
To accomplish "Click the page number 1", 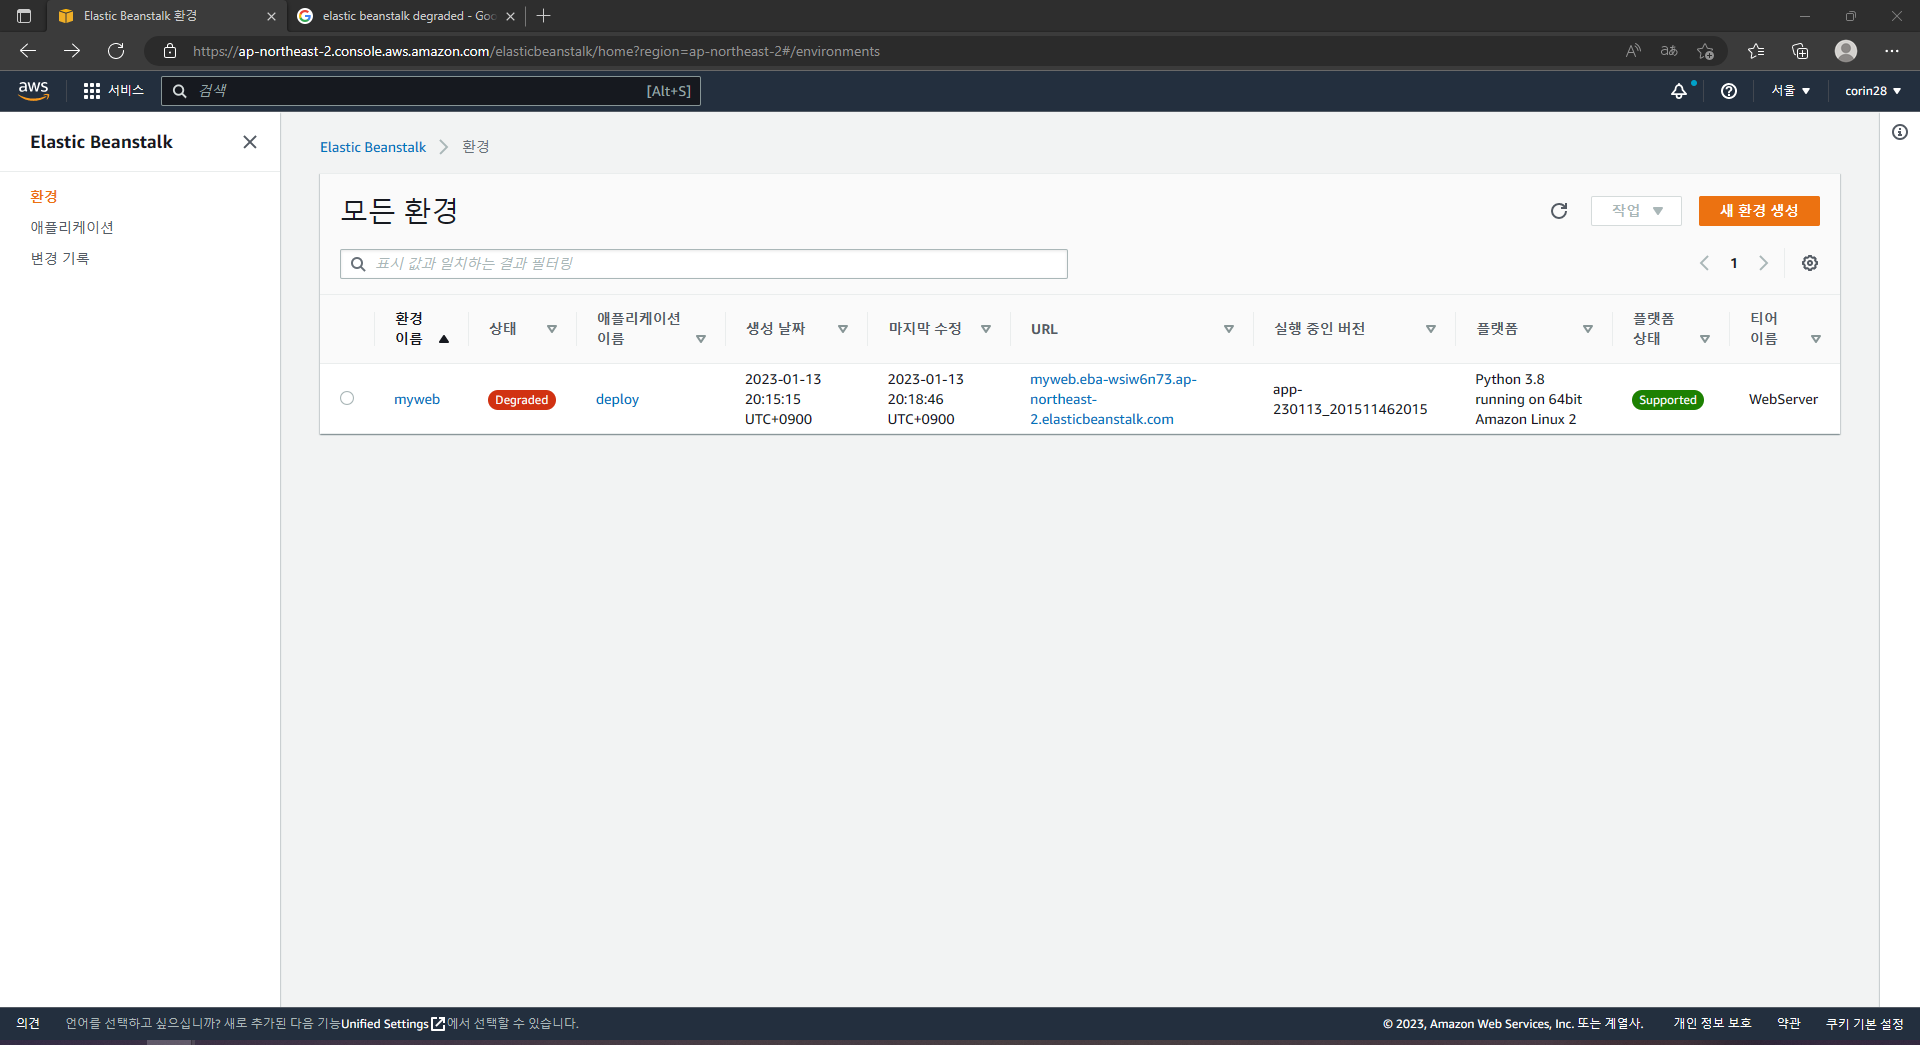I will coord(1734,263).
